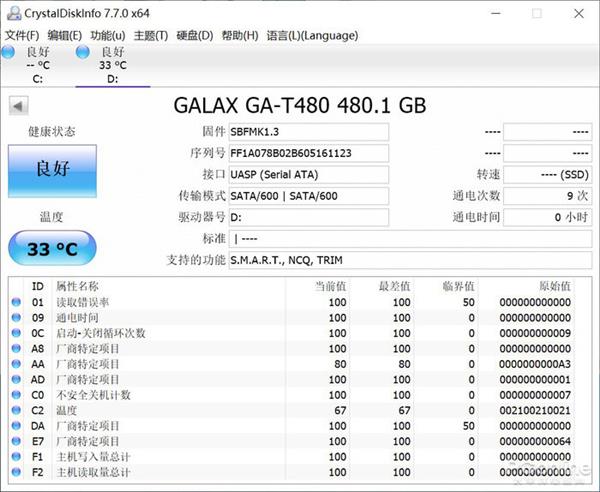Click the 主机读取量总计 attribute name
Image resolution: width=600 pixels, height=492 pixels.
pyautogui.click(x=93, y=472)
